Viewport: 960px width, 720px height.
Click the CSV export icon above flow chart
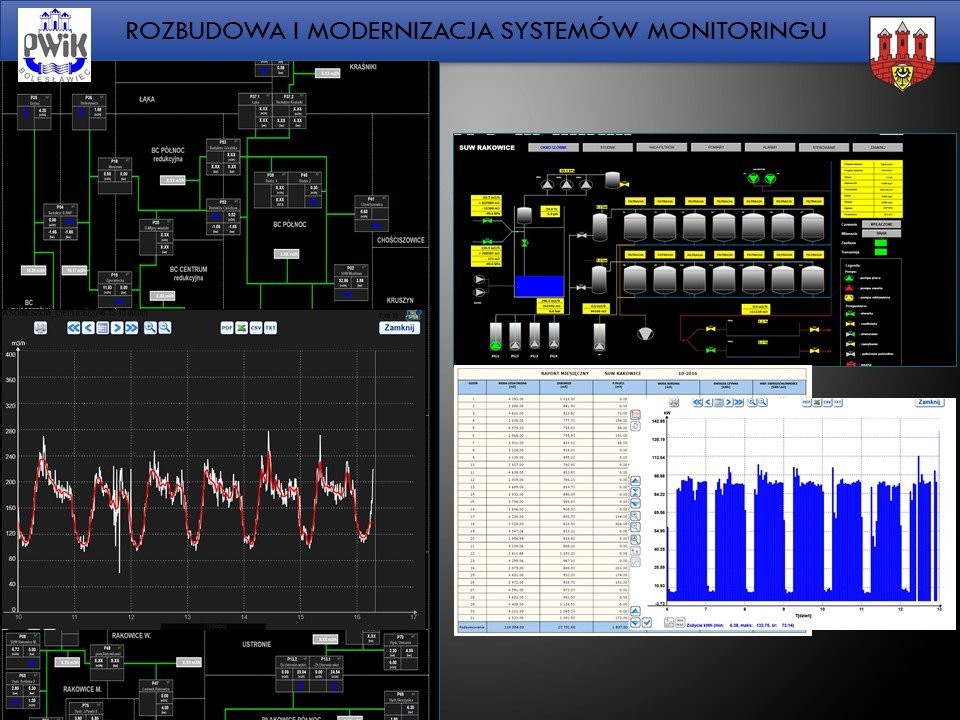click(255, 328)
